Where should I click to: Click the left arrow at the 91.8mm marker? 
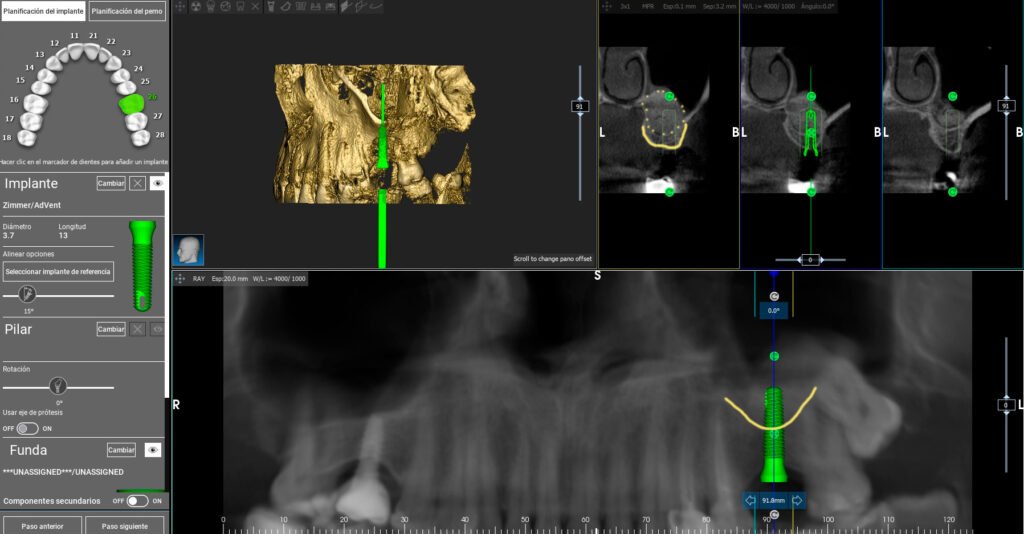pyautogui.click(x=750, y=501)
